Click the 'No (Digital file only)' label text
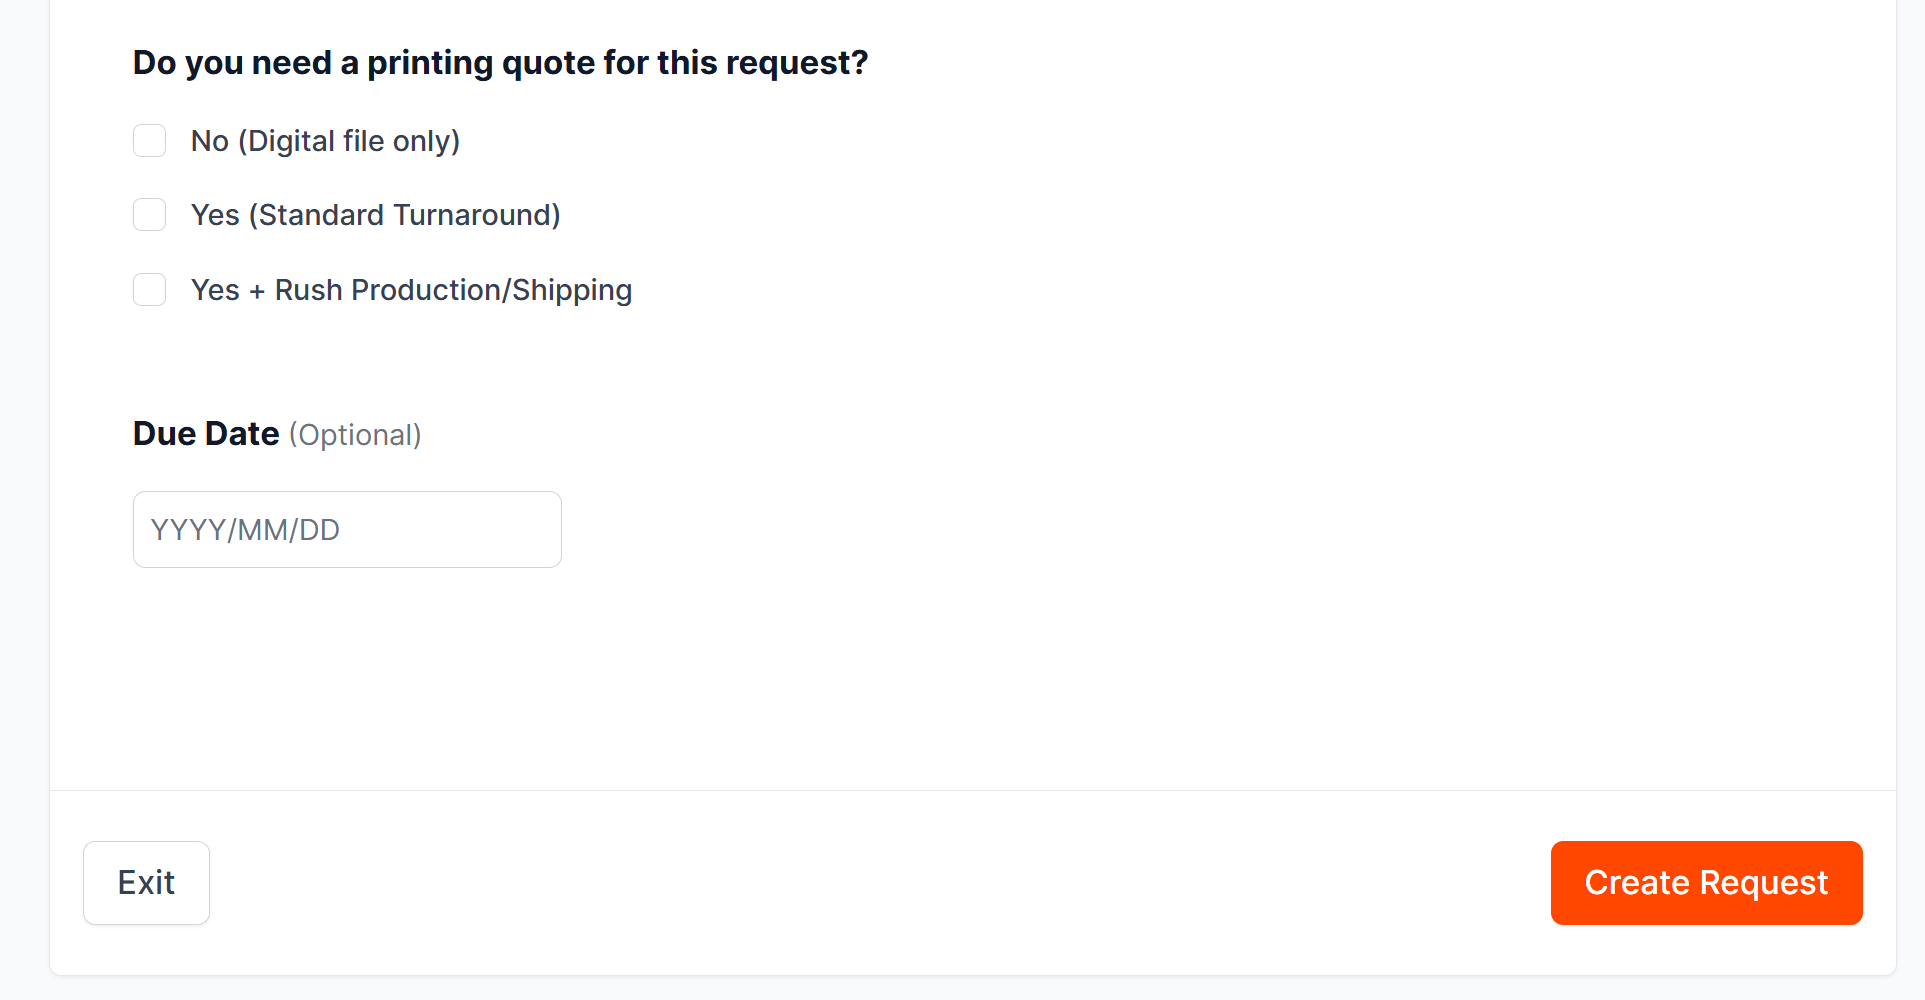Screen dimensions: 1925x1000 click(325, 141)
